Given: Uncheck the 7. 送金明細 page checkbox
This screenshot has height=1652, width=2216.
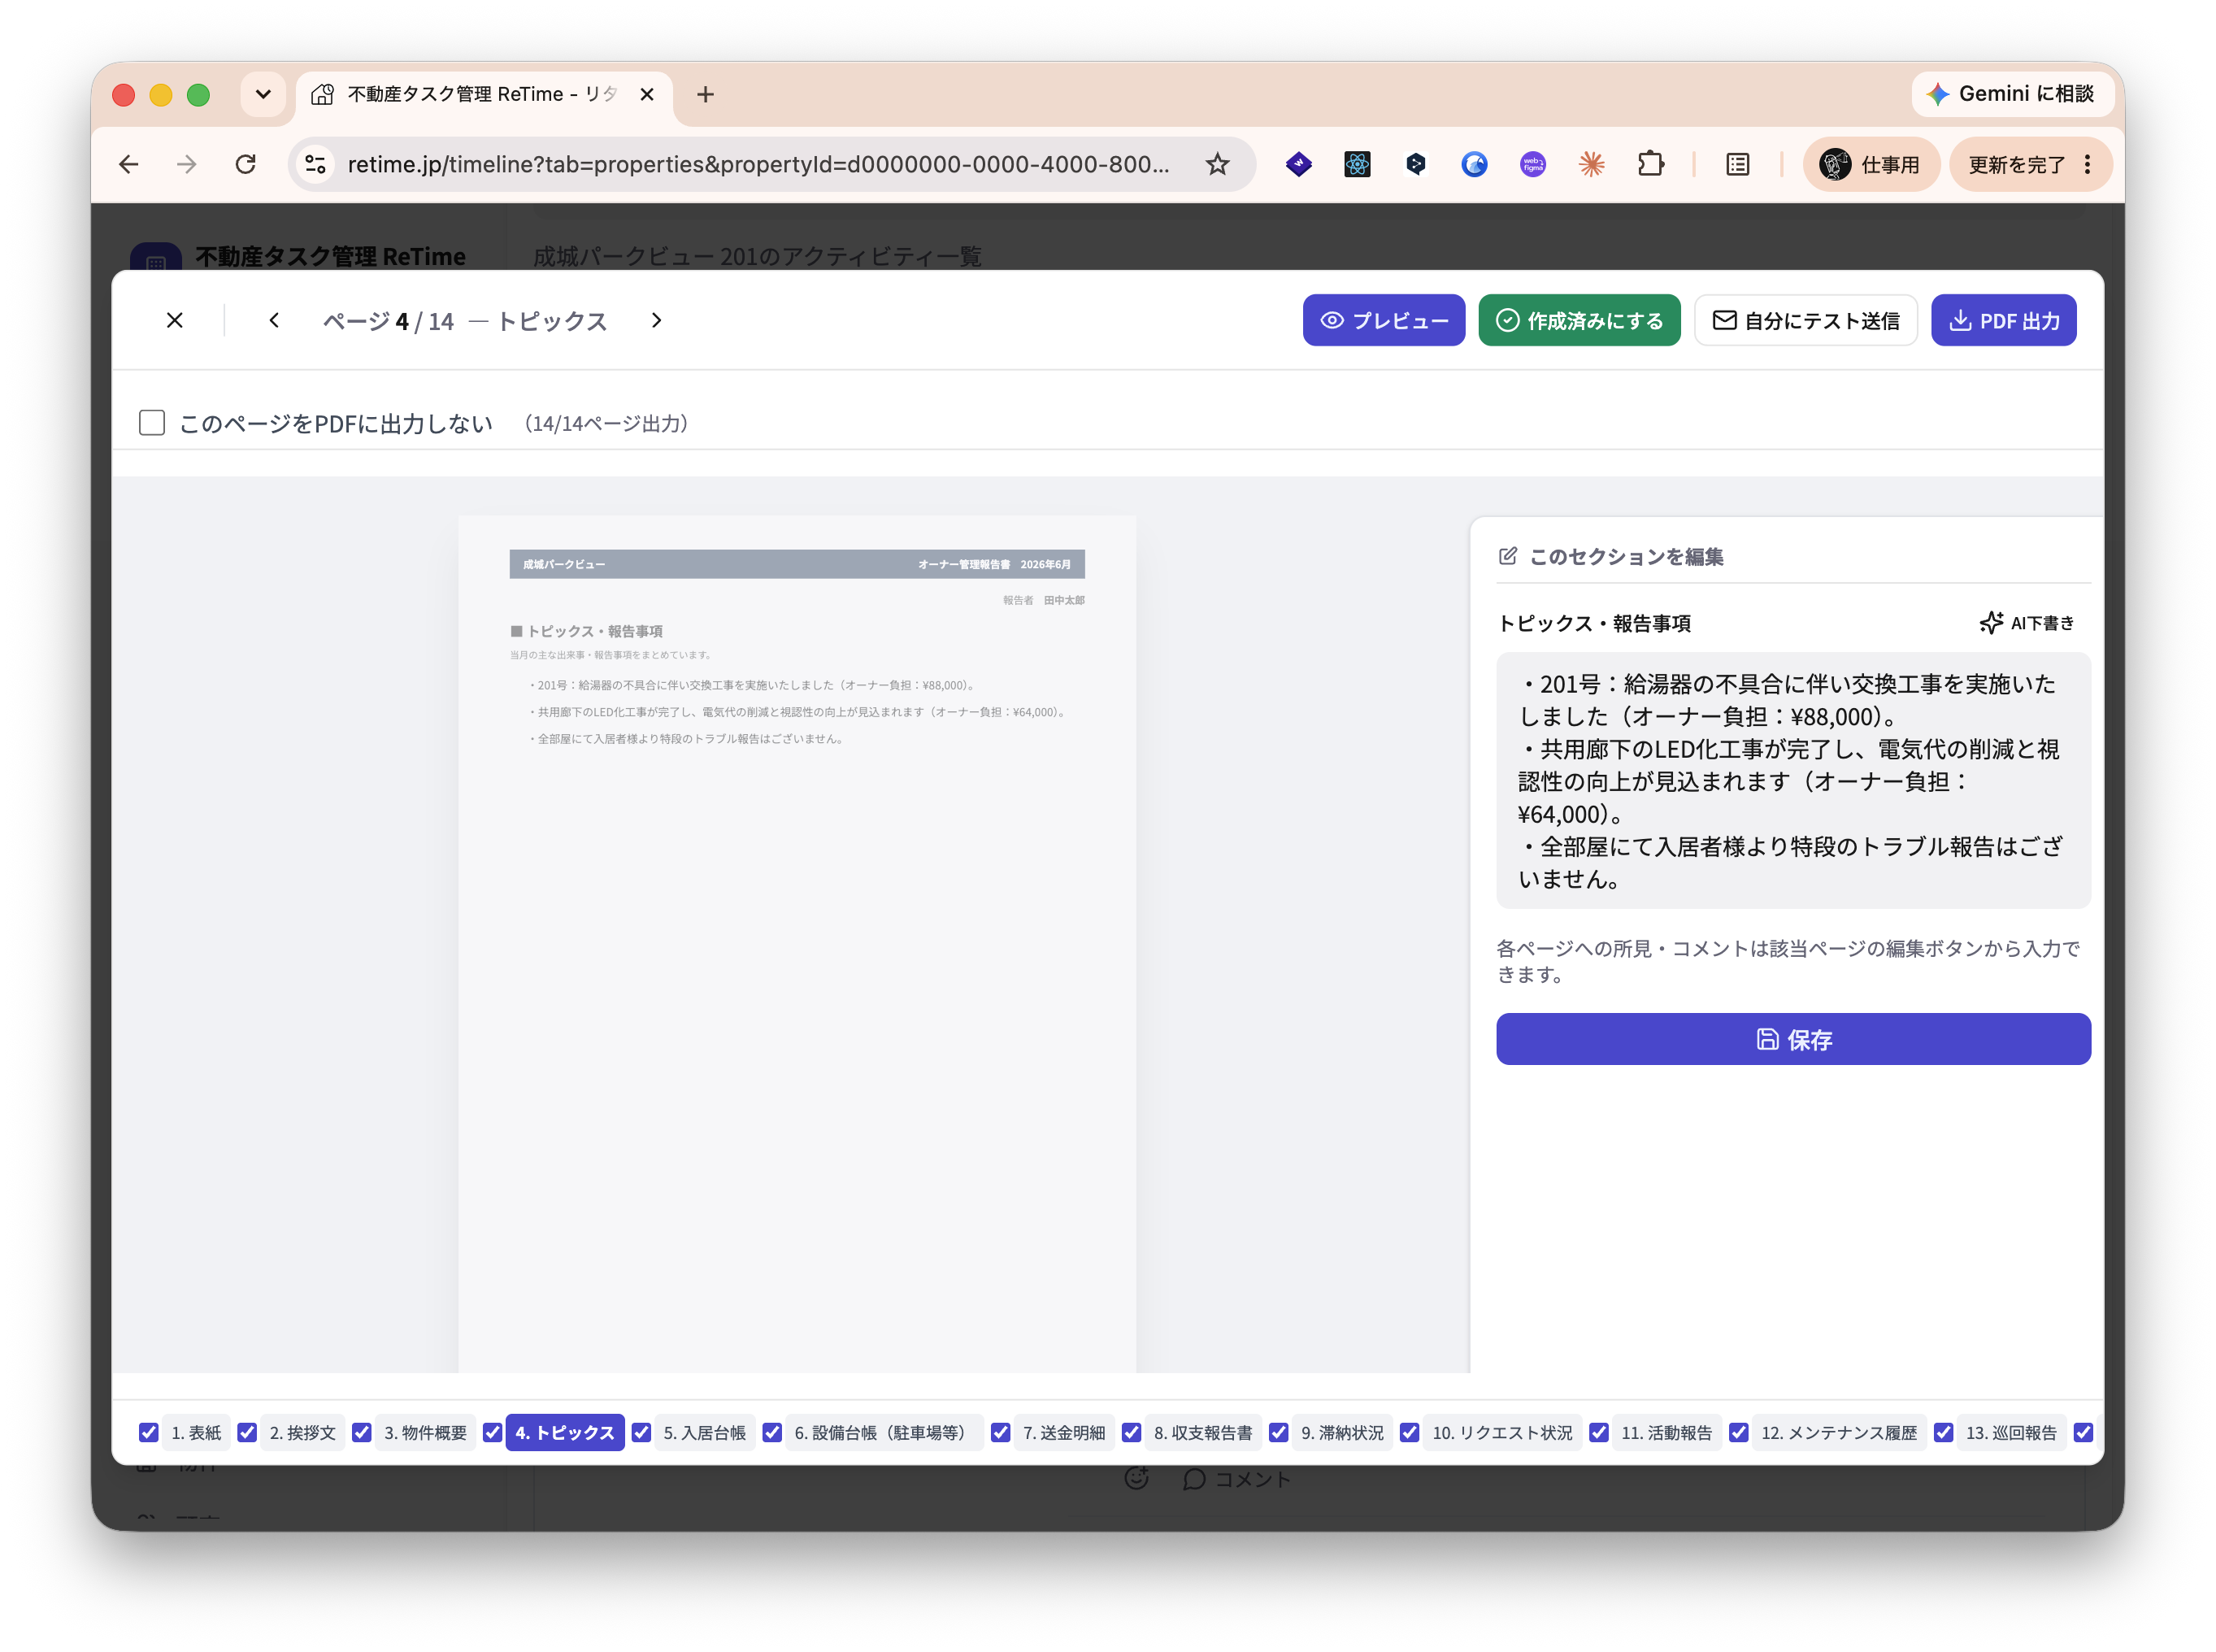Looking at the screenshot, I should [1000, 1432].
